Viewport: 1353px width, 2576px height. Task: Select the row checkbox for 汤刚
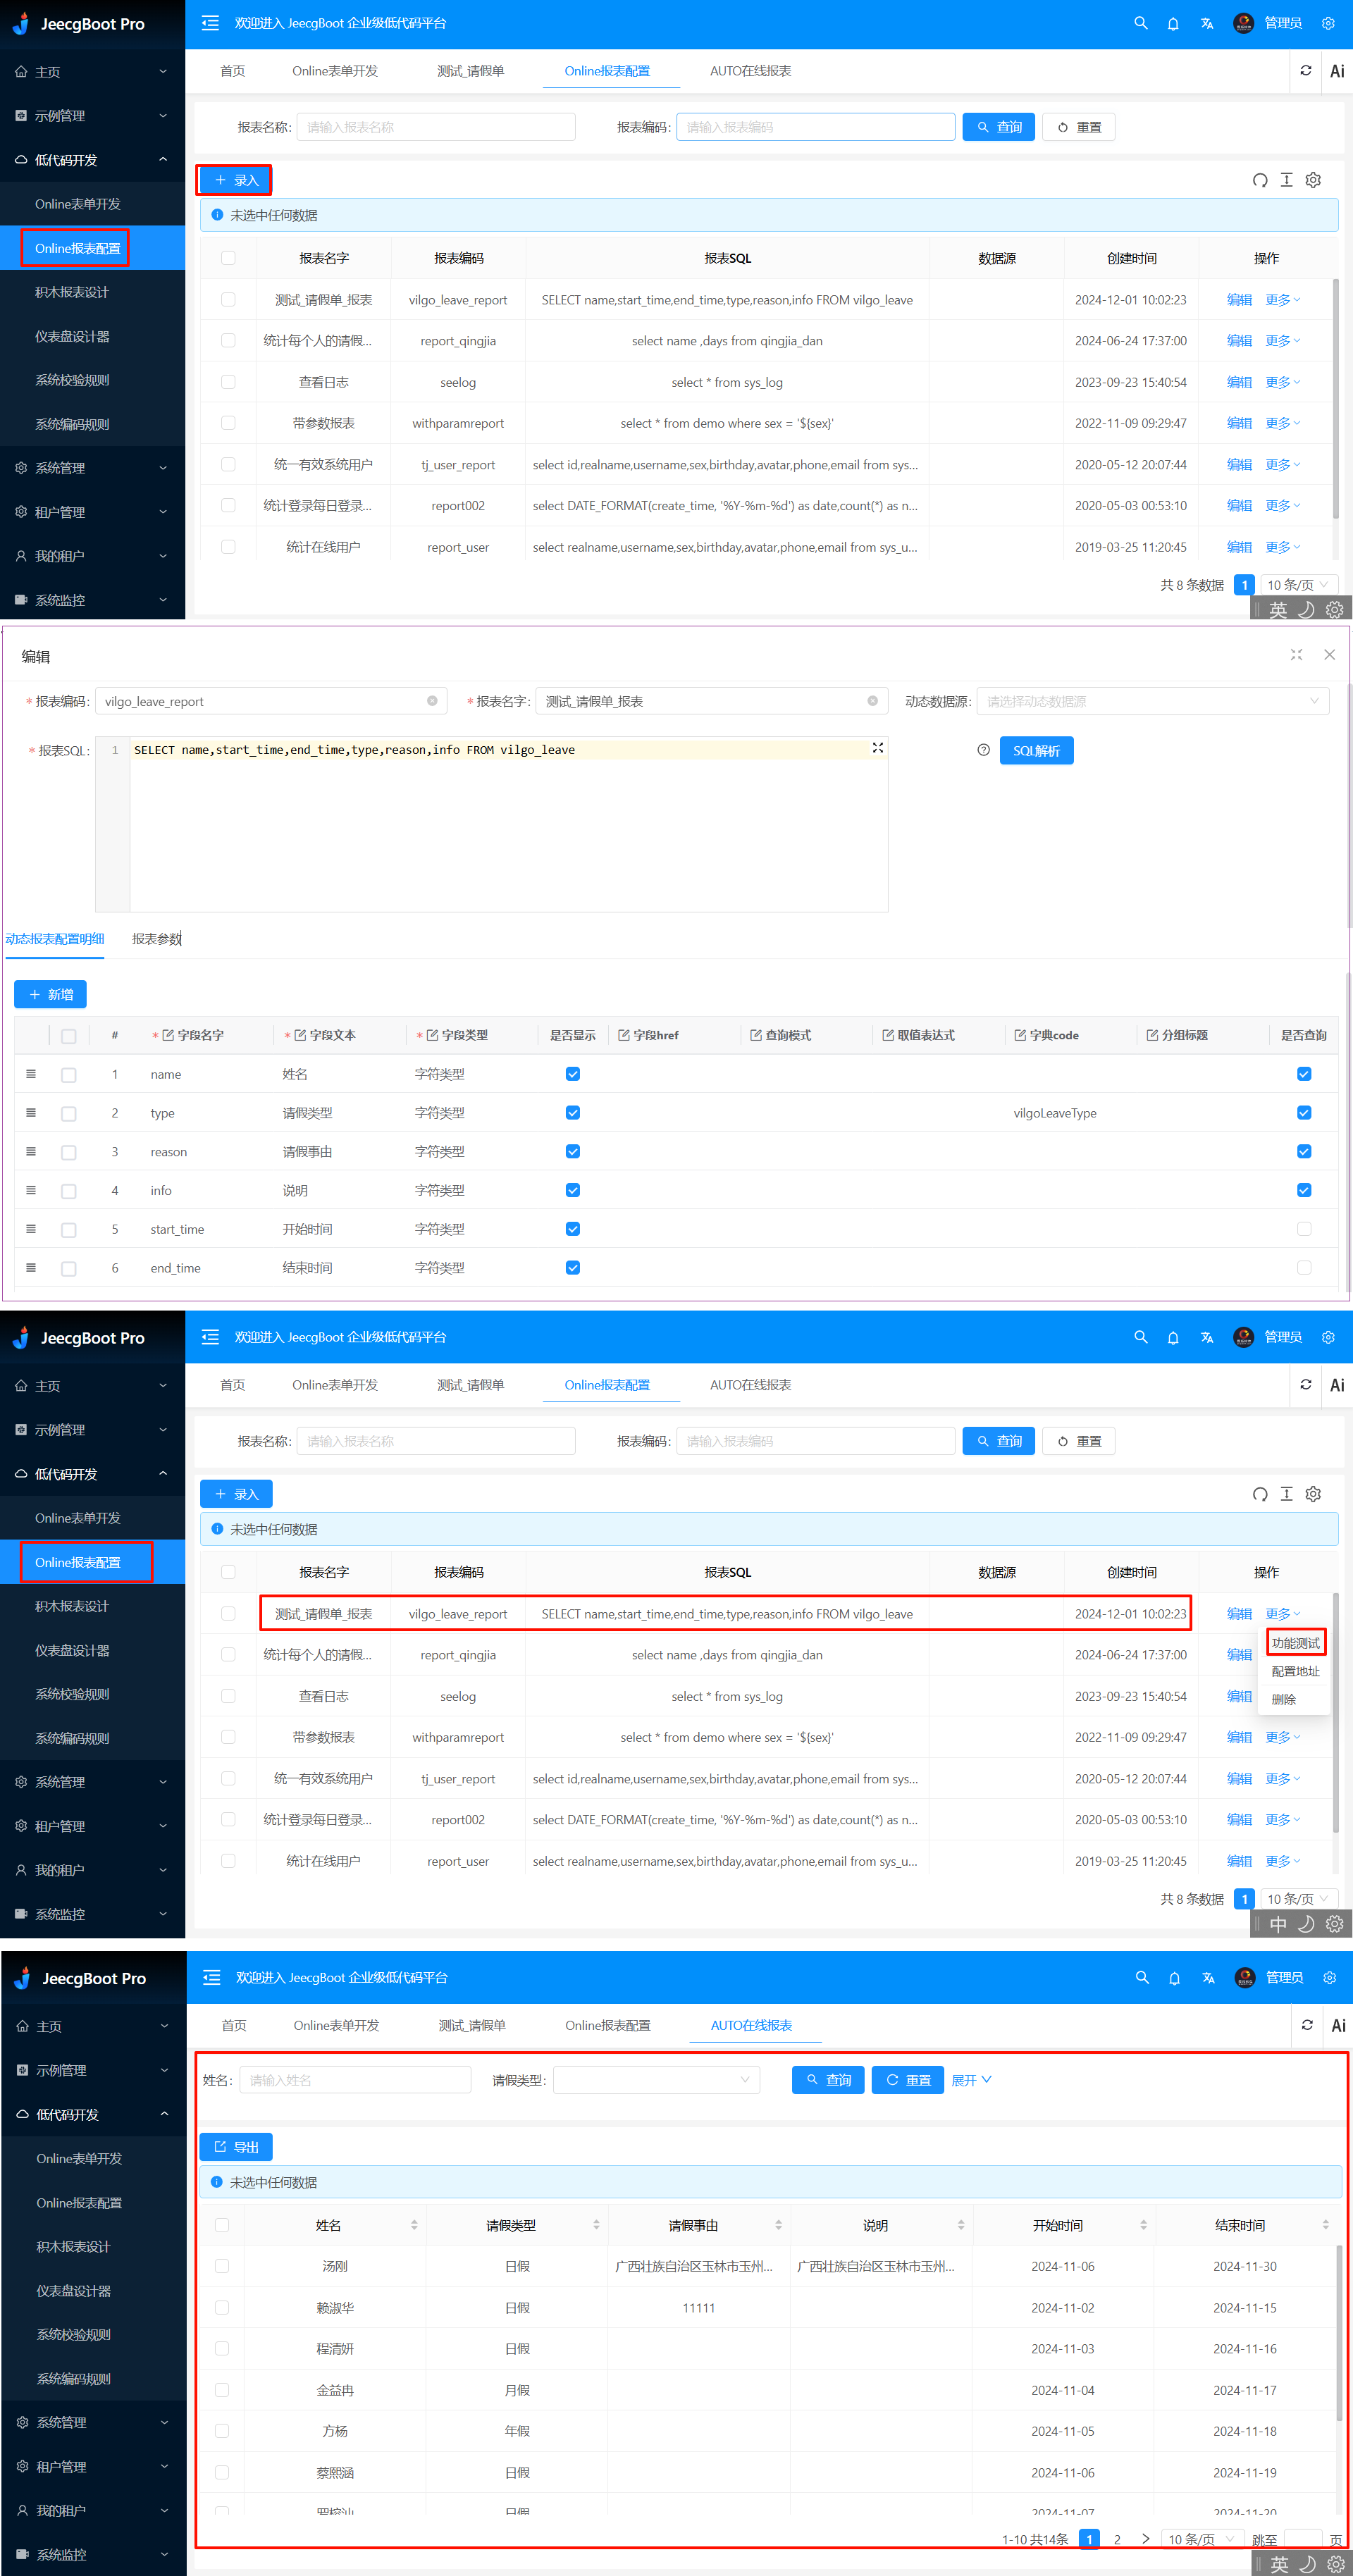[222, 2266]
